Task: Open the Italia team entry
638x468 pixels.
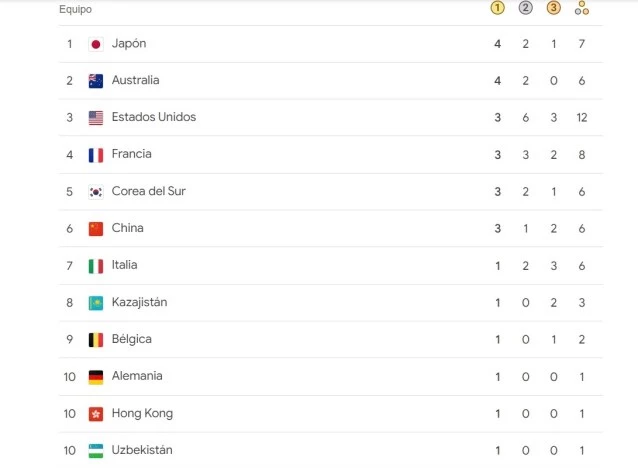Action: click(125, 265)
